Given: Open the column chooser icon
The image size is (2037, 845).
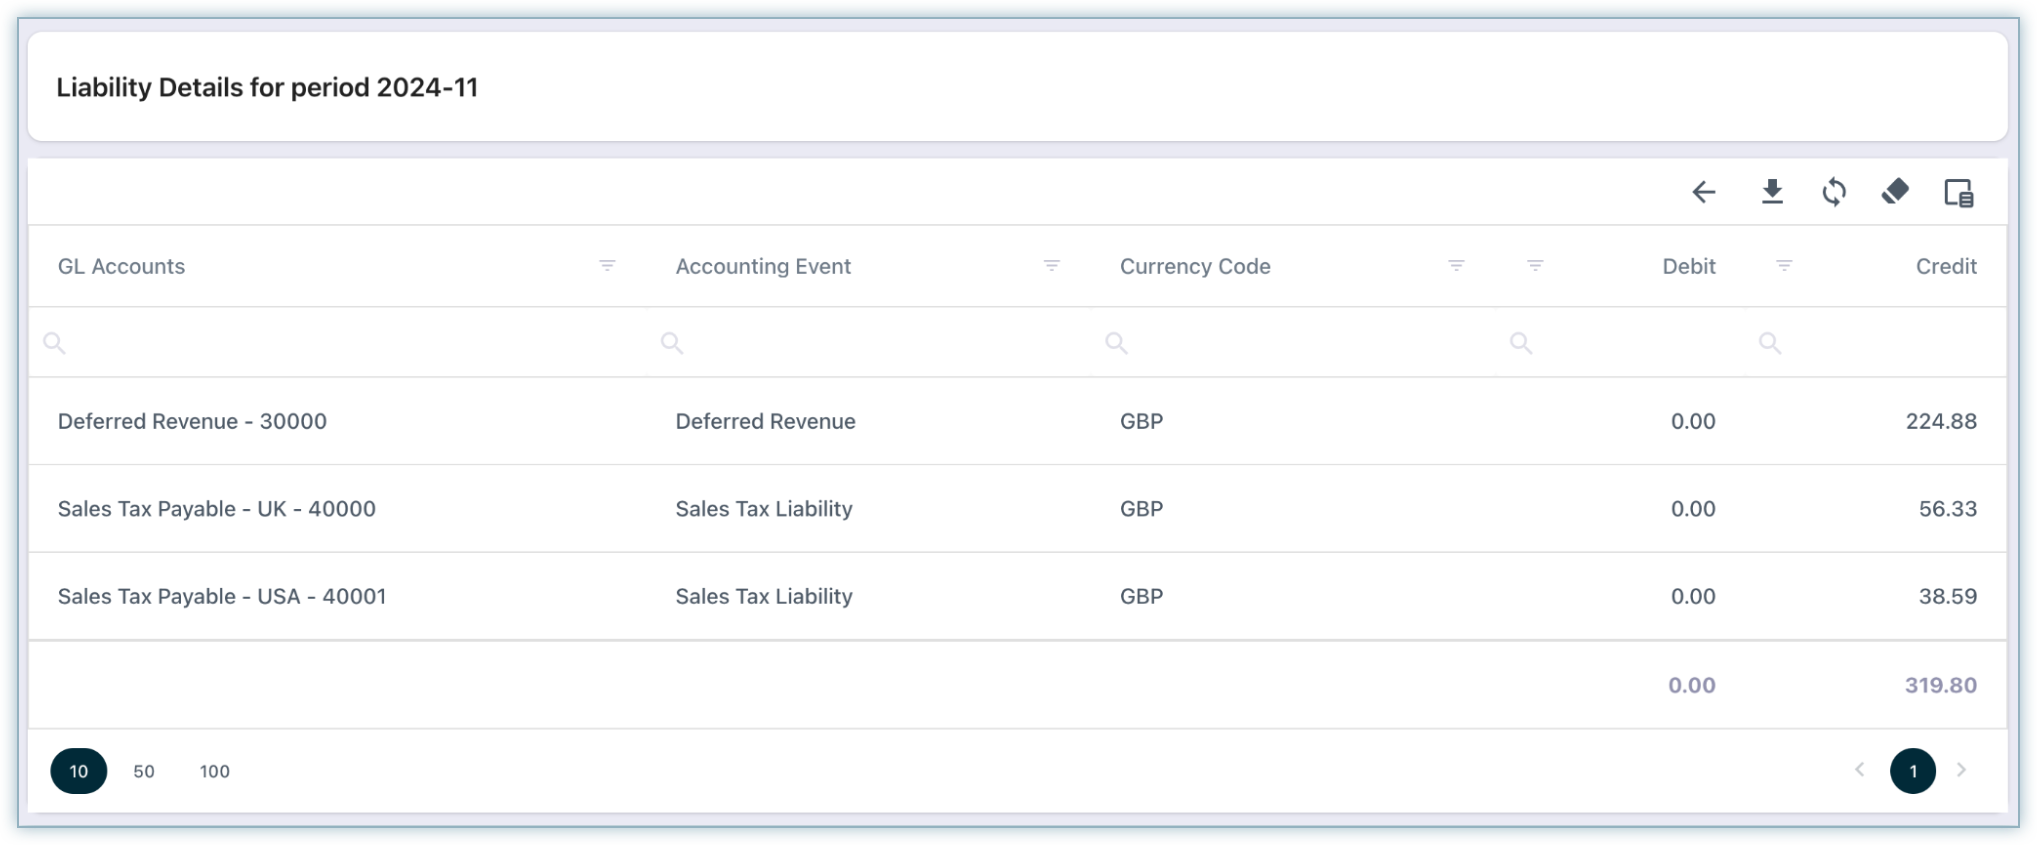Looking at the screenshot, I should click(x=1958, y=192).
